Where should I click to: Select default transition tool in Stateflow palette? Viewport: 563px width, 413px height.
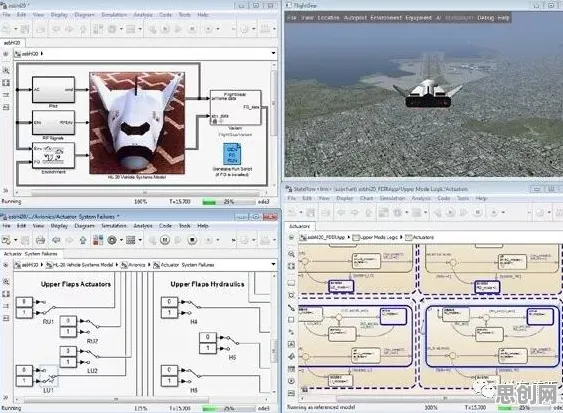[x=291, y=308]
